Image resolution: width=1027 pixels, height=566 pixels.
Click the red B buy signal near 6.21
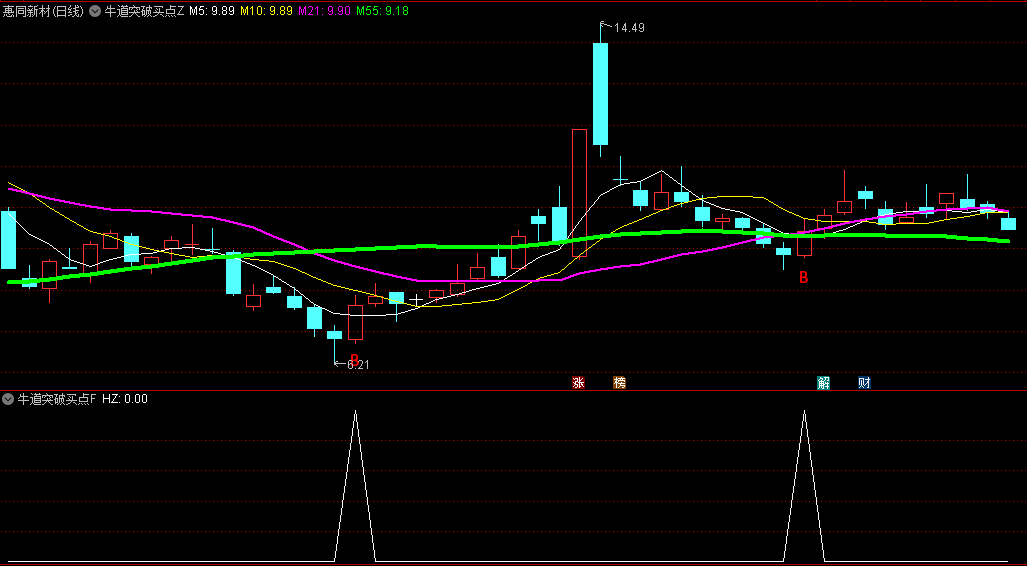[354, 360]
